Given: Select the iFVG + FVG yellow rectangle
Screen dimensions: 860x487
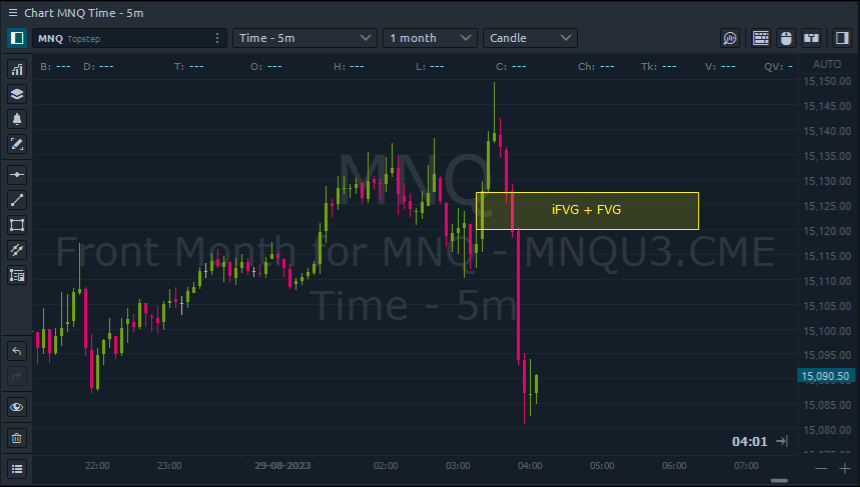Looking at the screenshot, I should (x=587, y=211).
